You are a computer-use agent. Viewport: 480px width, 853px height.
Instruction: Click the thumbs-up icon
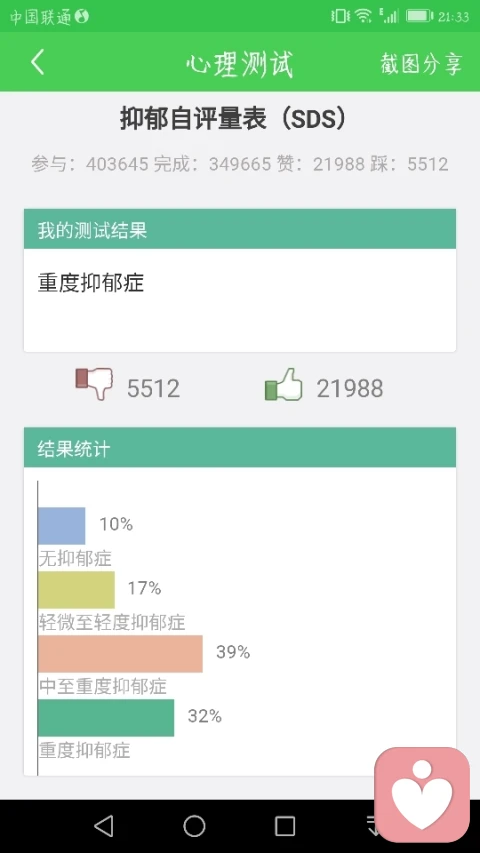coord(284,385)
